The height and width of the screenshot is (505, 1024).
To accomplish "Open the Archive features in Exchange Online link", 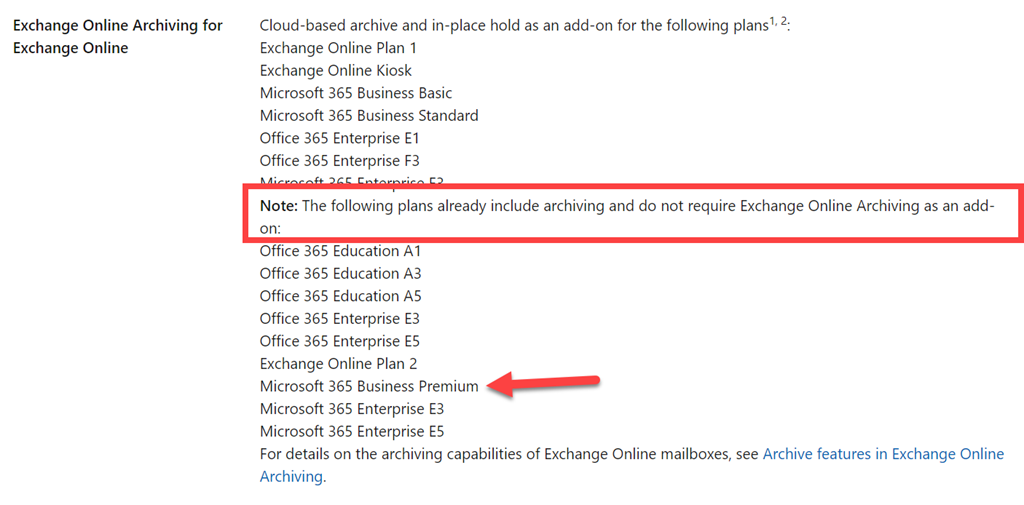I will coord(883,454).
